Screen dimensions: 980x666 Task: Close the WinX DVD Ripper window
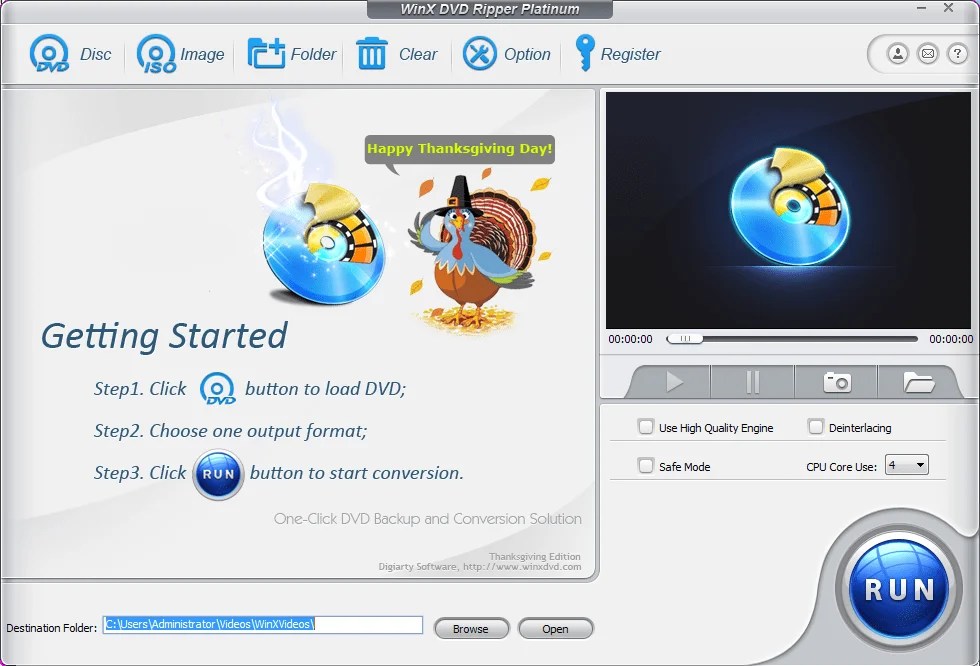pyautogui.click(x=948, y=8)
